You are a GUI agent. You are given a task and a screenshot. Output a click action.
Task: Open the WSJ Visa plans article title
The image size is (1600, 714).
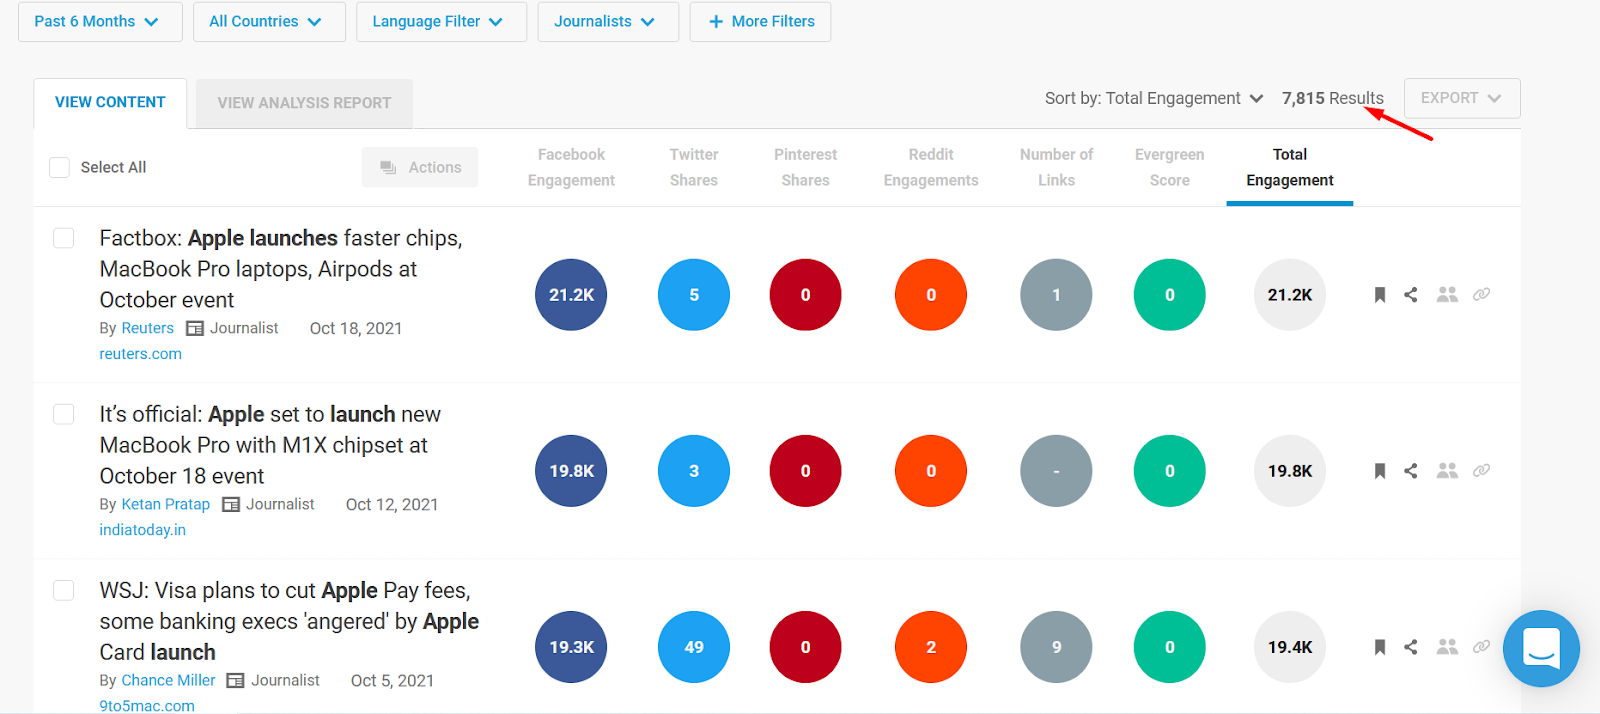[x=289, y=621]
